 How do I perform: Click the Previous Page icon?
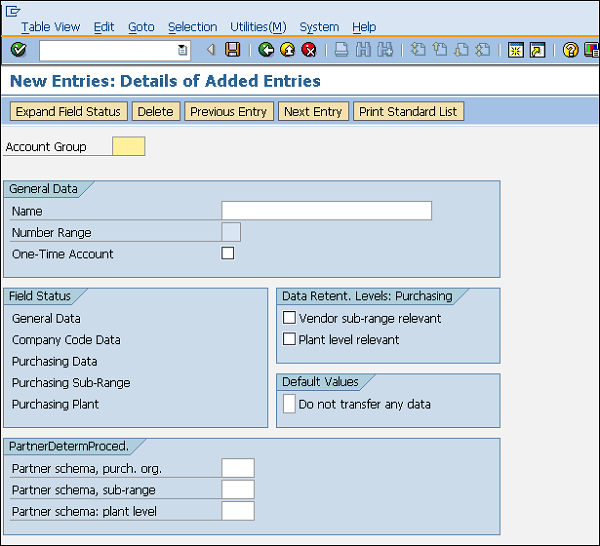[440, 50]
